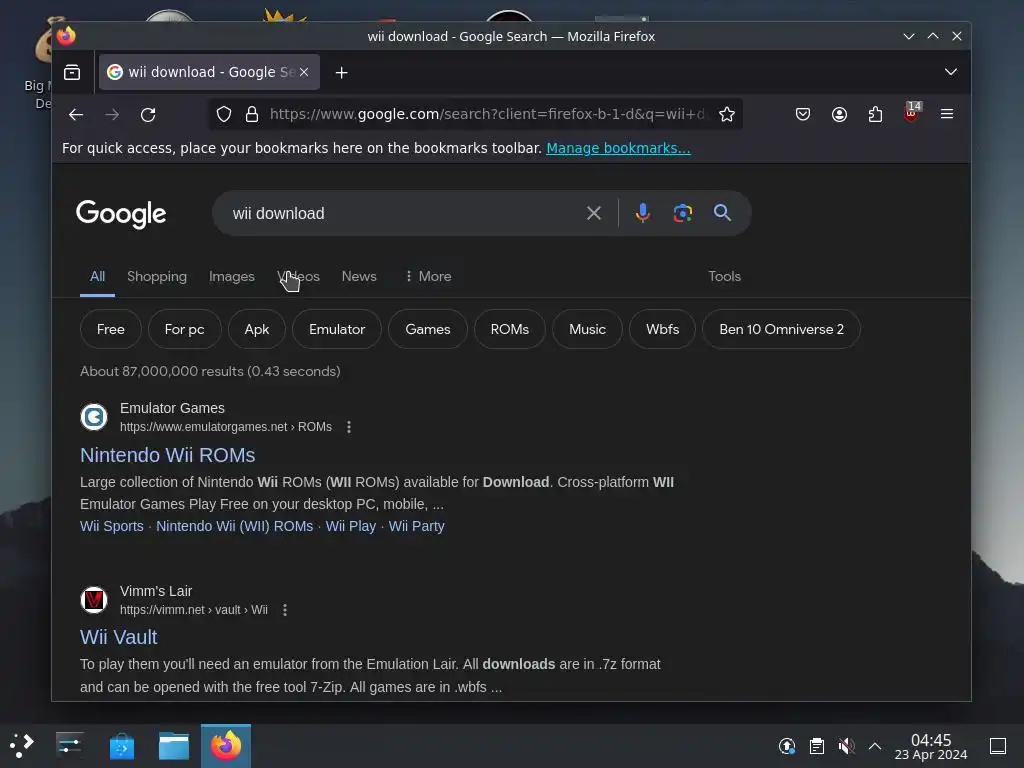Click the Google logo

click(x=121, y=214)
